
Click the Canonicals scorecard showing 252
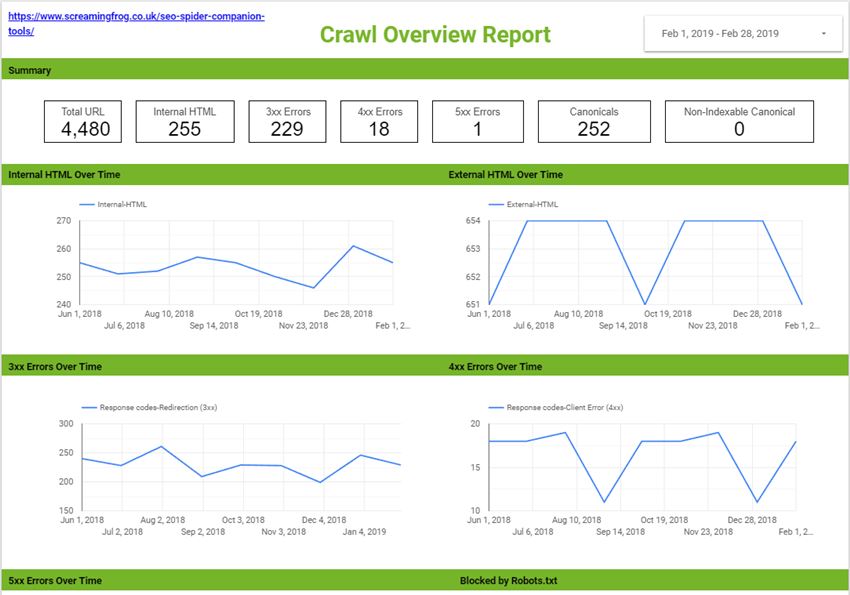point(594,121)
